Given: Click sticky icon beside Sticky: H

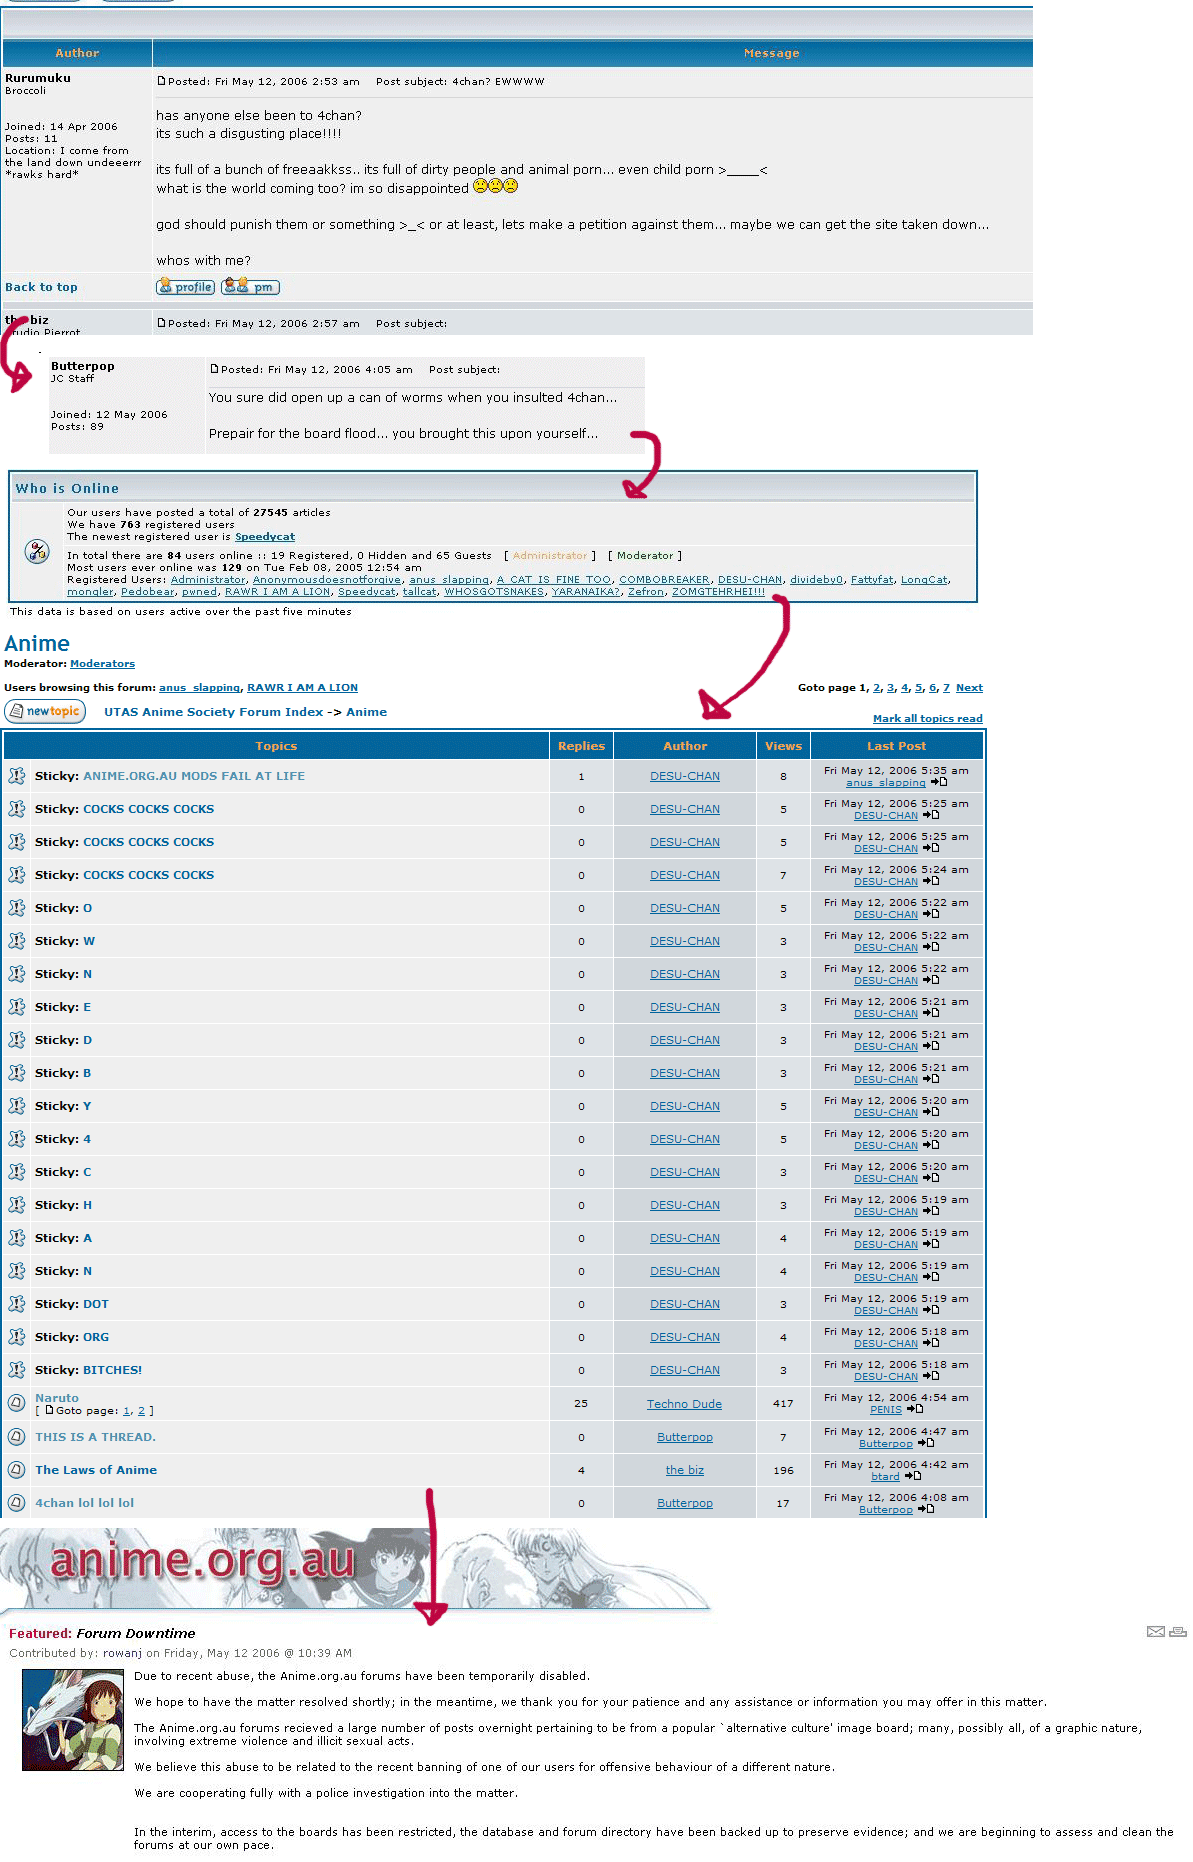Looking at the screenshot, I should click(x=17, y=1205).
